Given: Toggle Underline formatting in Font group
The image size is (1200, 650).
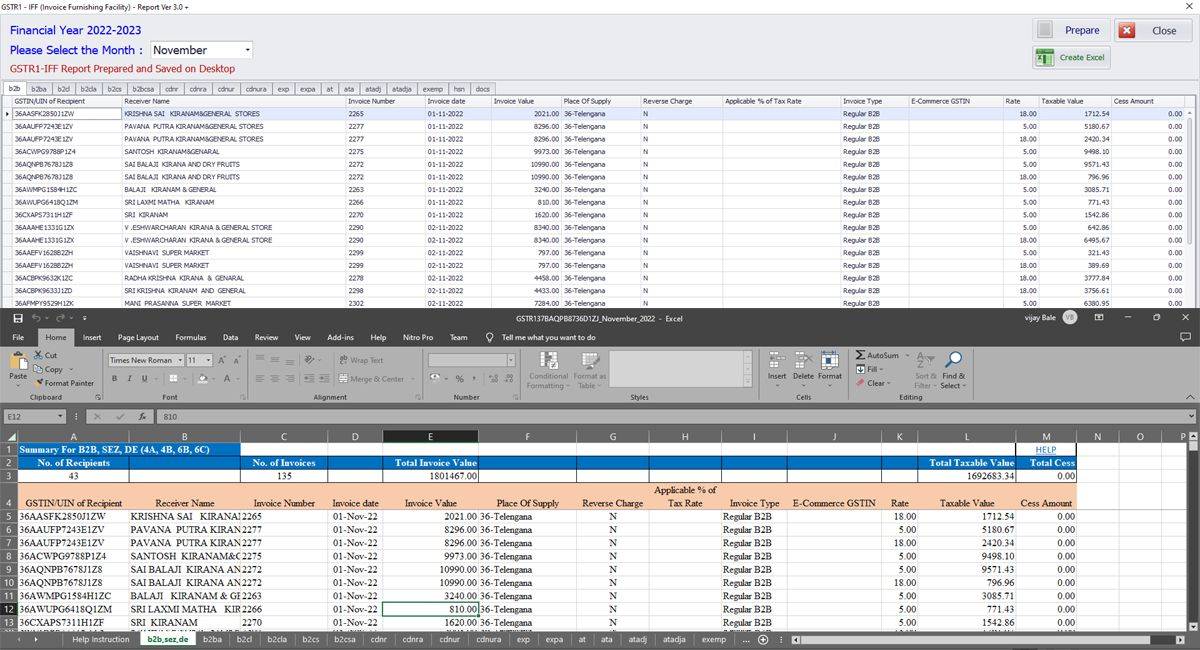Looking at the screenshot, I should coord(143,379).
